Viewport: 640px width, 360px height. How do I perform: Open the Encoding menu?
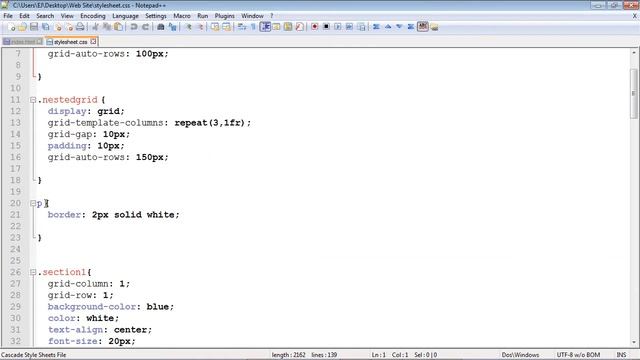pos(93,16)
